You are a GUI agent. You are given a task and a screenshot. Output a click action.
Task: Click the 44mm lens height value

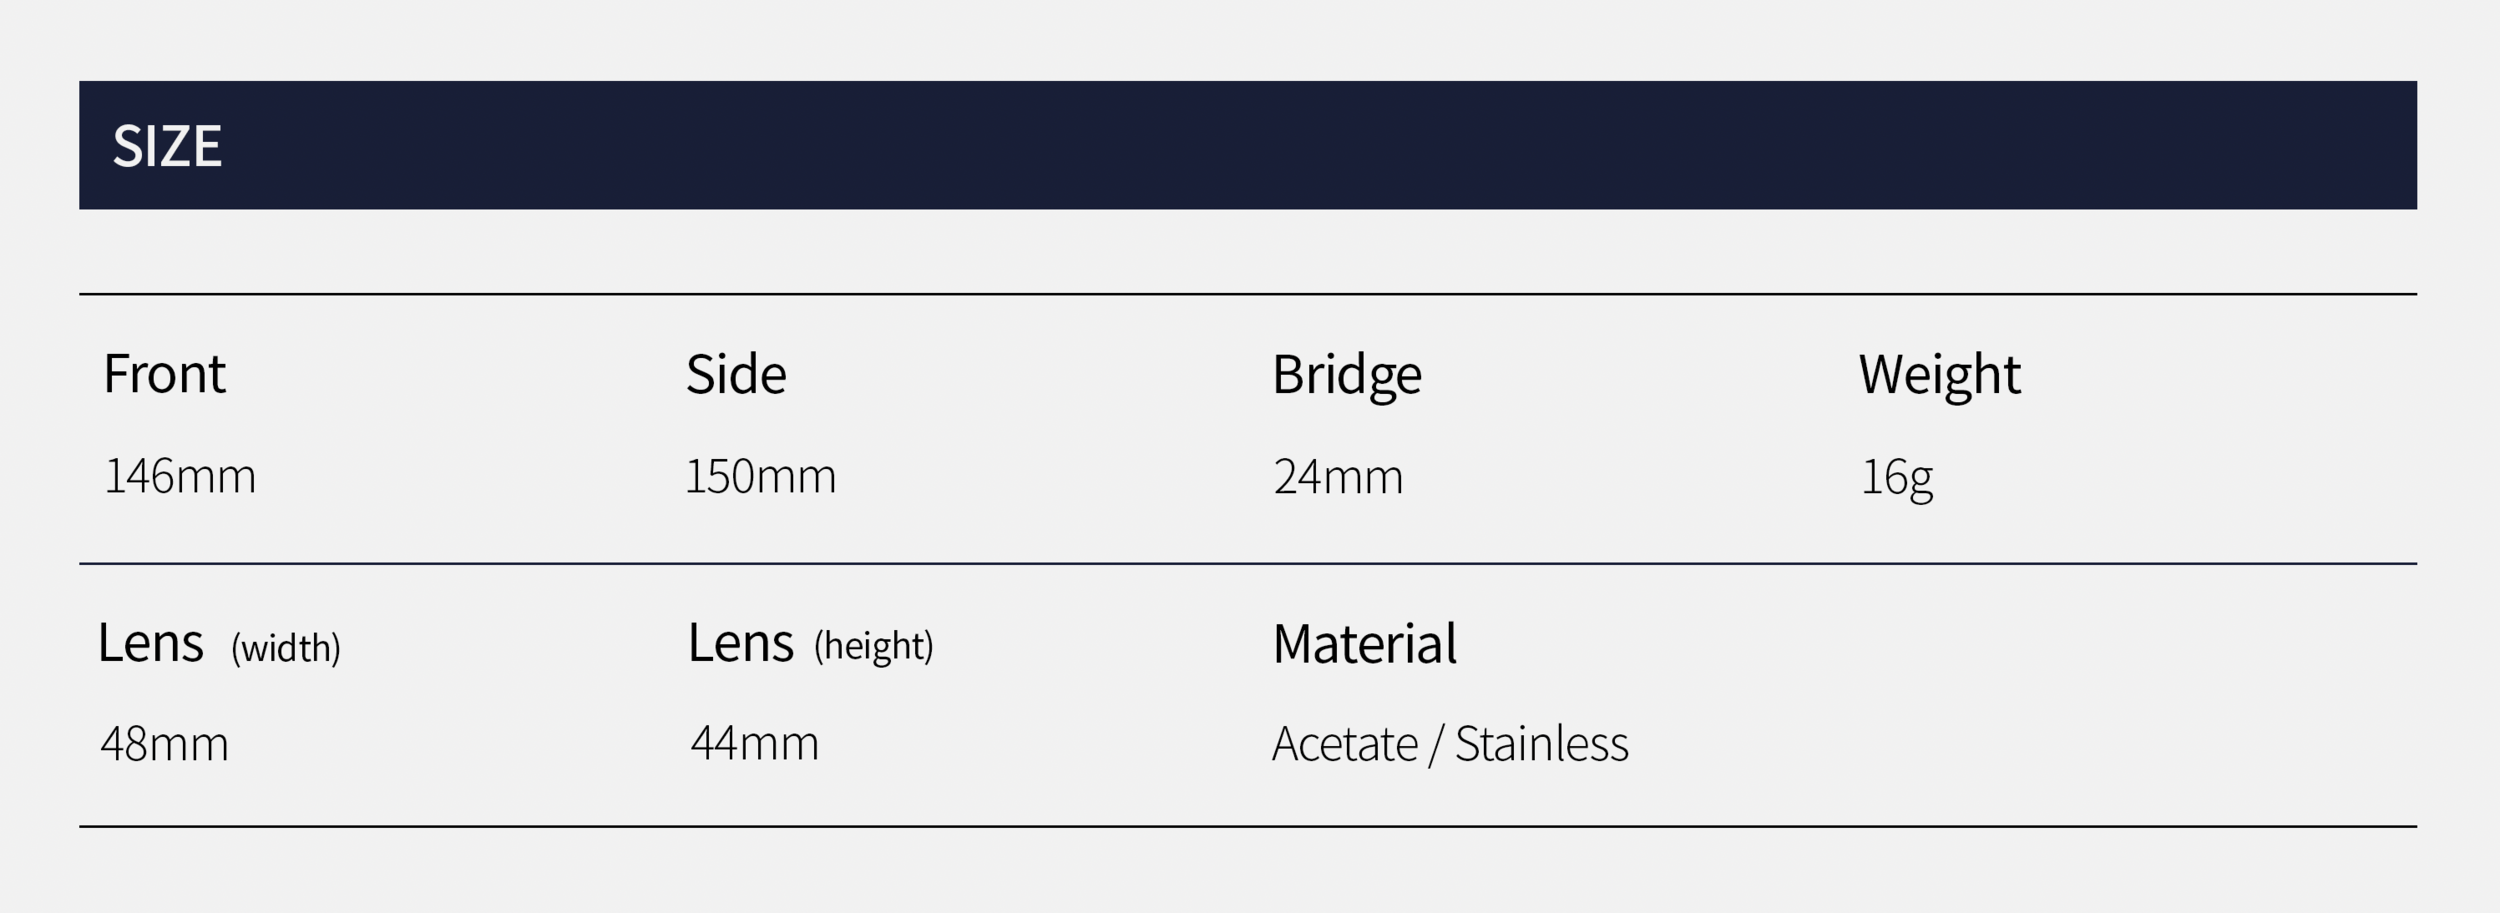click(x=755, y=743)
